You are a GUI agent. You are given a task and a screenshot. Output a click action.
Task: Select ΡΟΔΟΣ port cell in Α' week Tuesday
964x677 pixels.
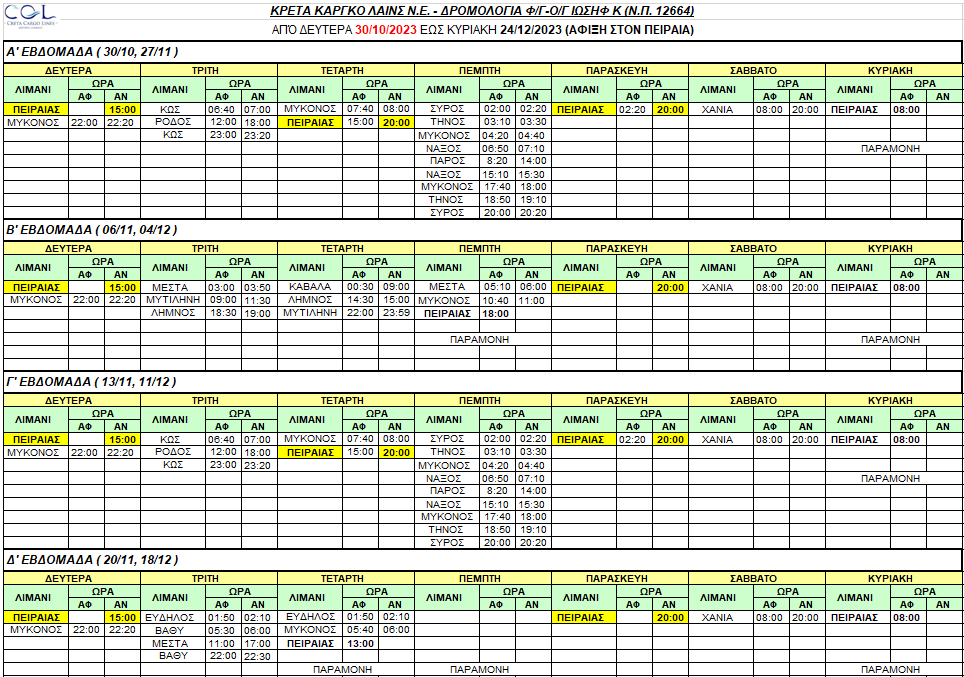(173, 122)
